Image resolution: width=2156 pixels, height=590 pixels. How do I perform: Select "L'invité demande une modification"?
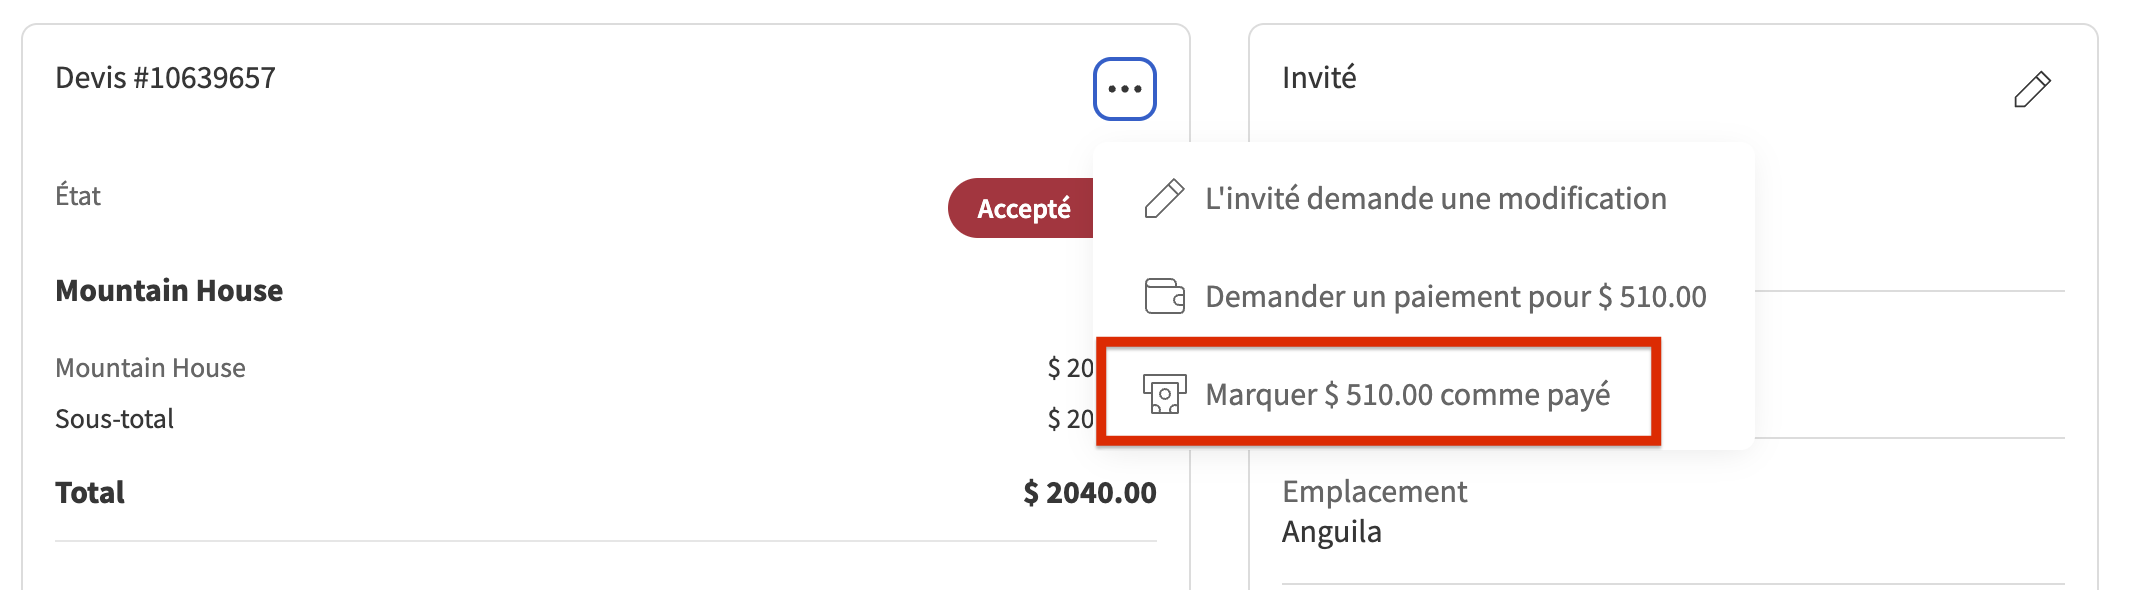coord(1435,198)
